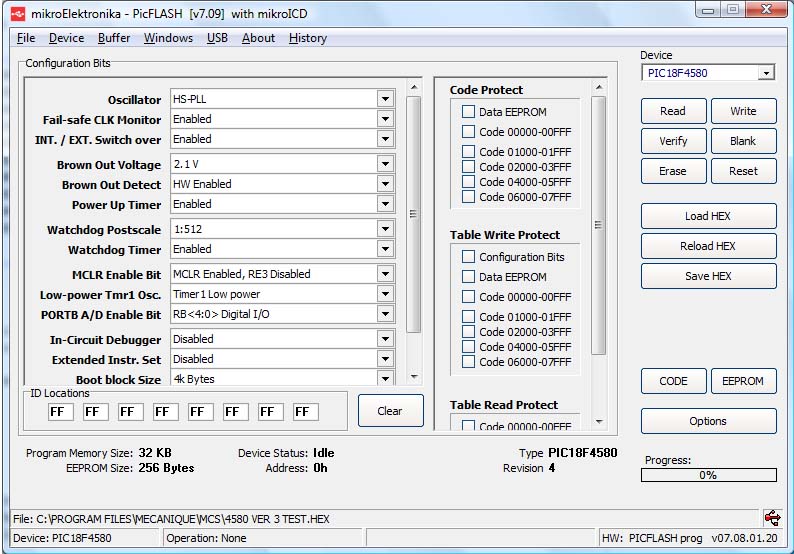
Task: Expand the Brown Out Voltage dropdown
Action: pyautogui.click(x=385, y=164)
